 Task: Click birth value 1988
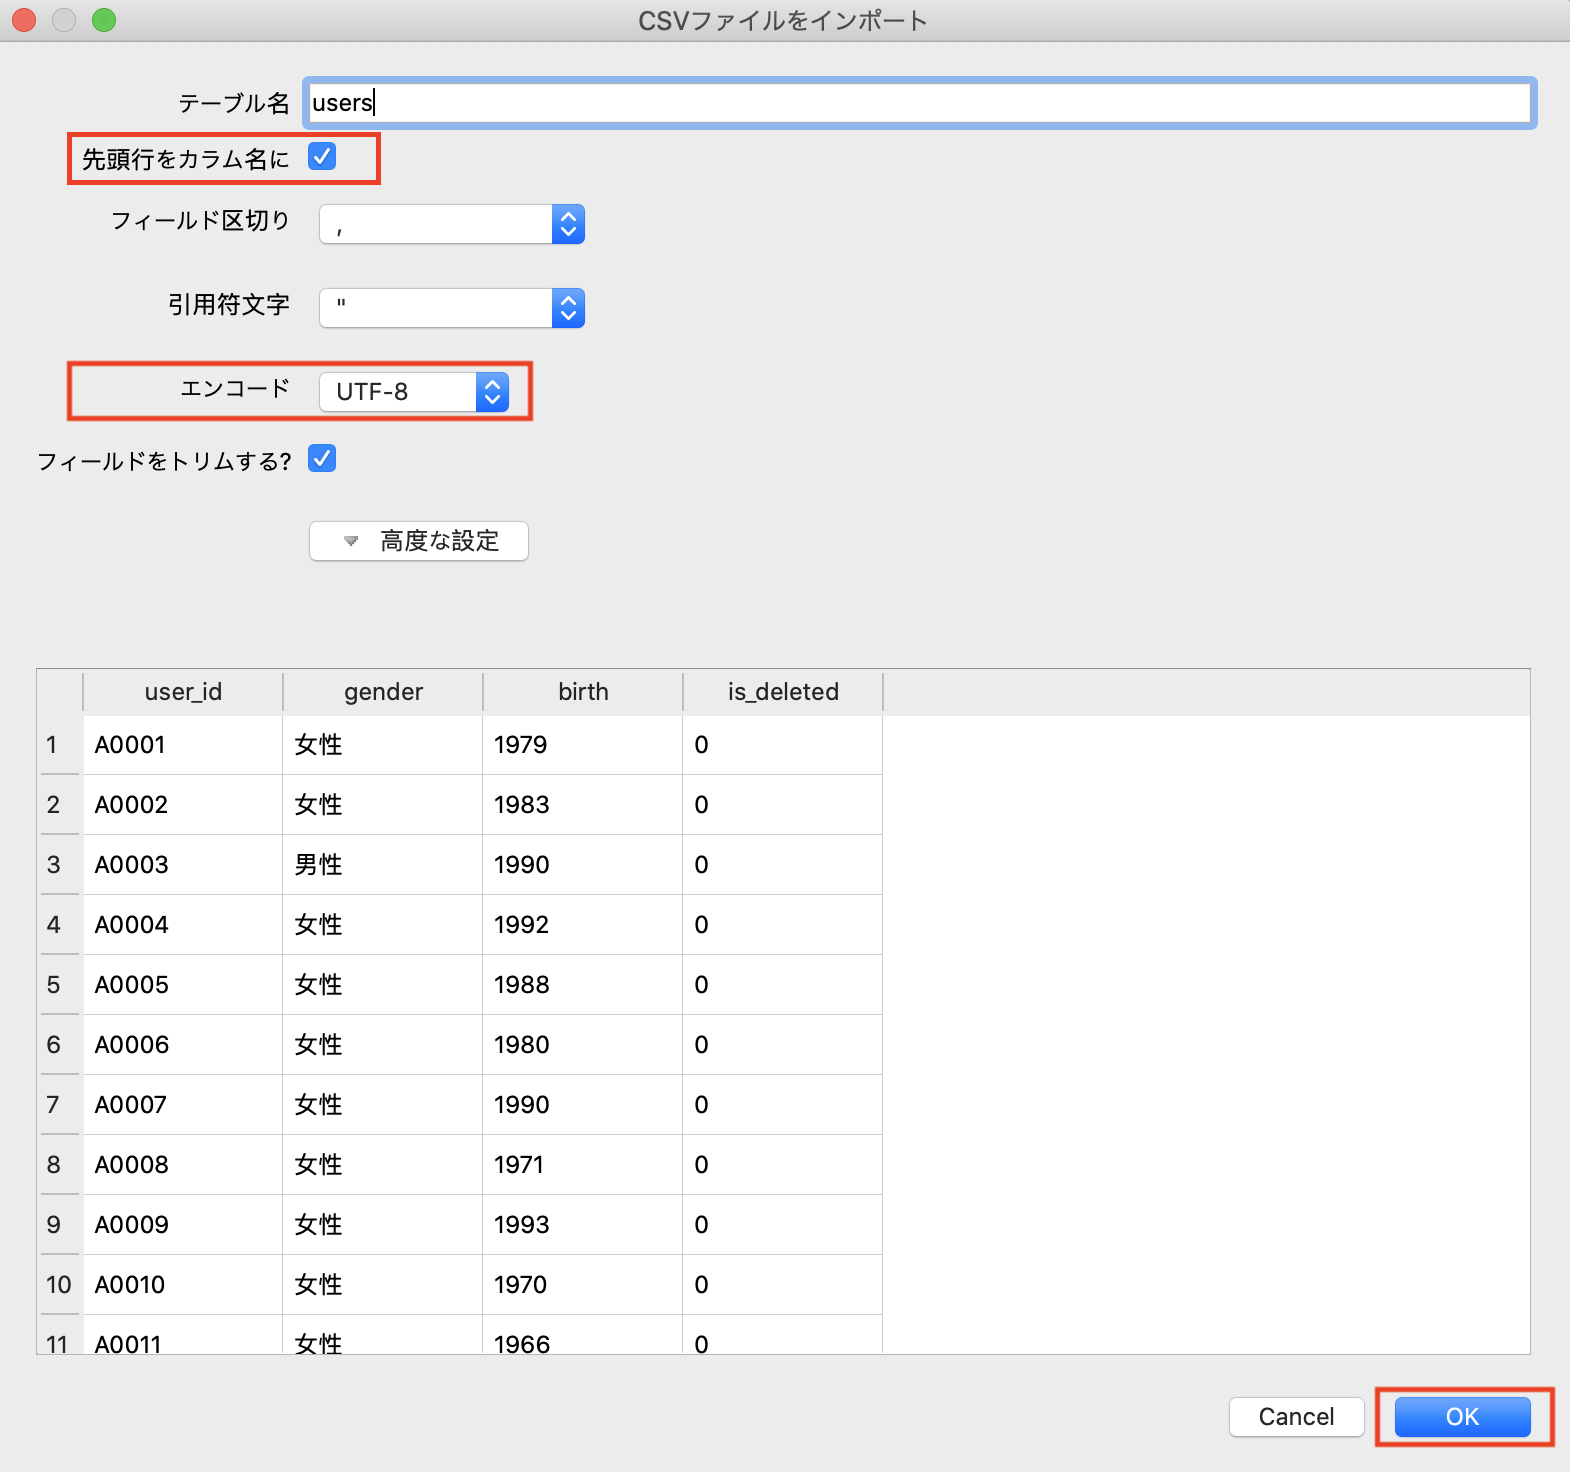tap(583, 985)
